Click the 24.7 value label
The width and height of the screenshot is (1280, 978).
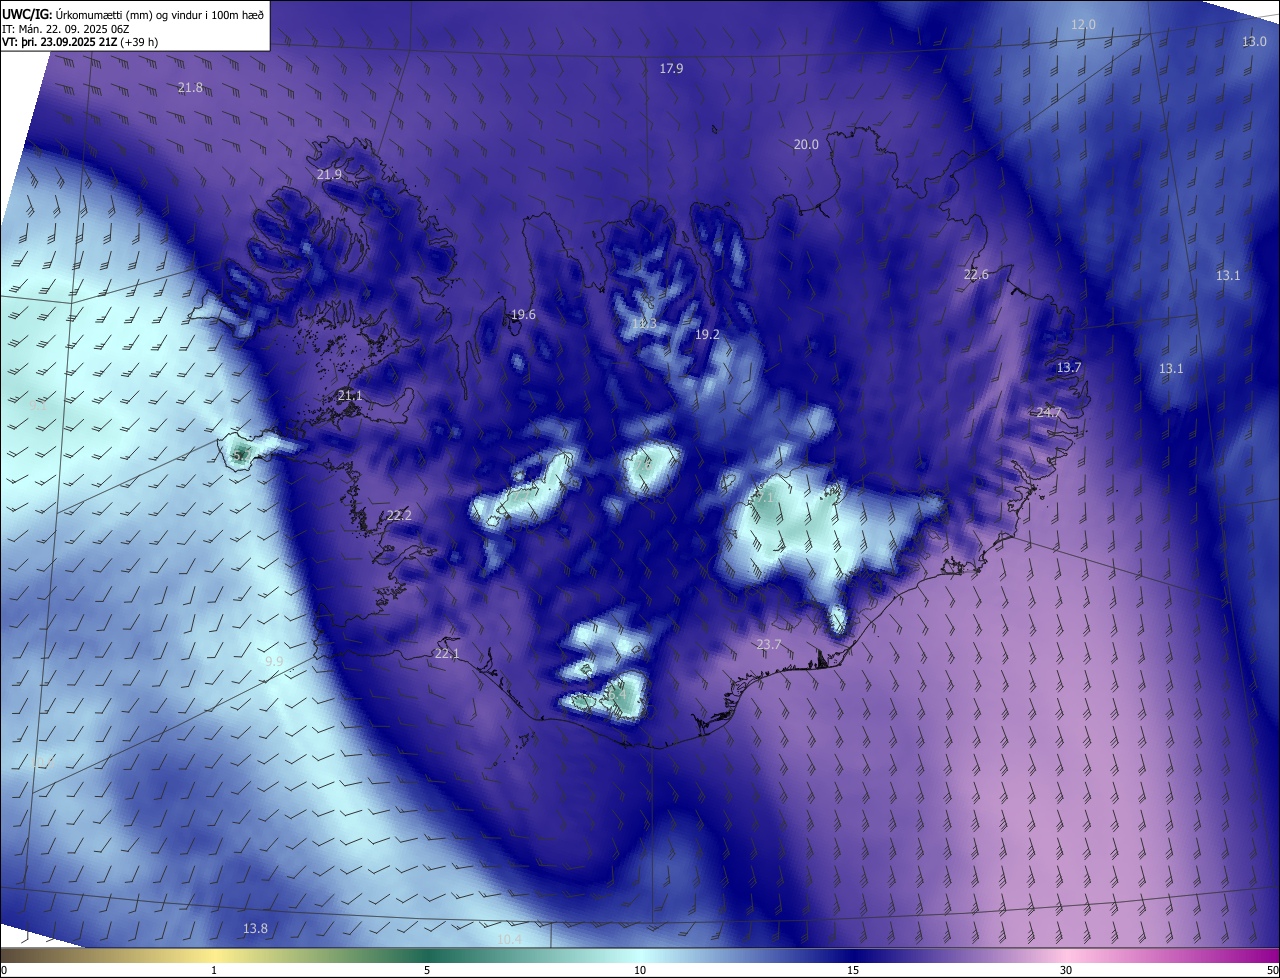tap(1049, 413)
